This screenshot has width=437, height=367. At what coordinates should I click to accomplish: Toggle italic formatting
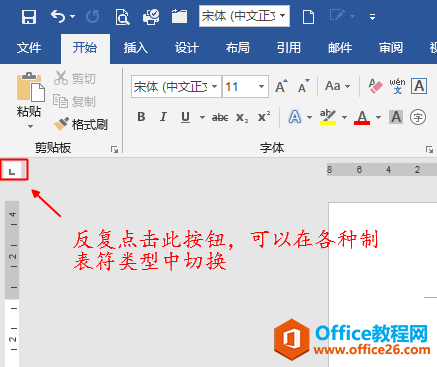(x=163, y=117)
